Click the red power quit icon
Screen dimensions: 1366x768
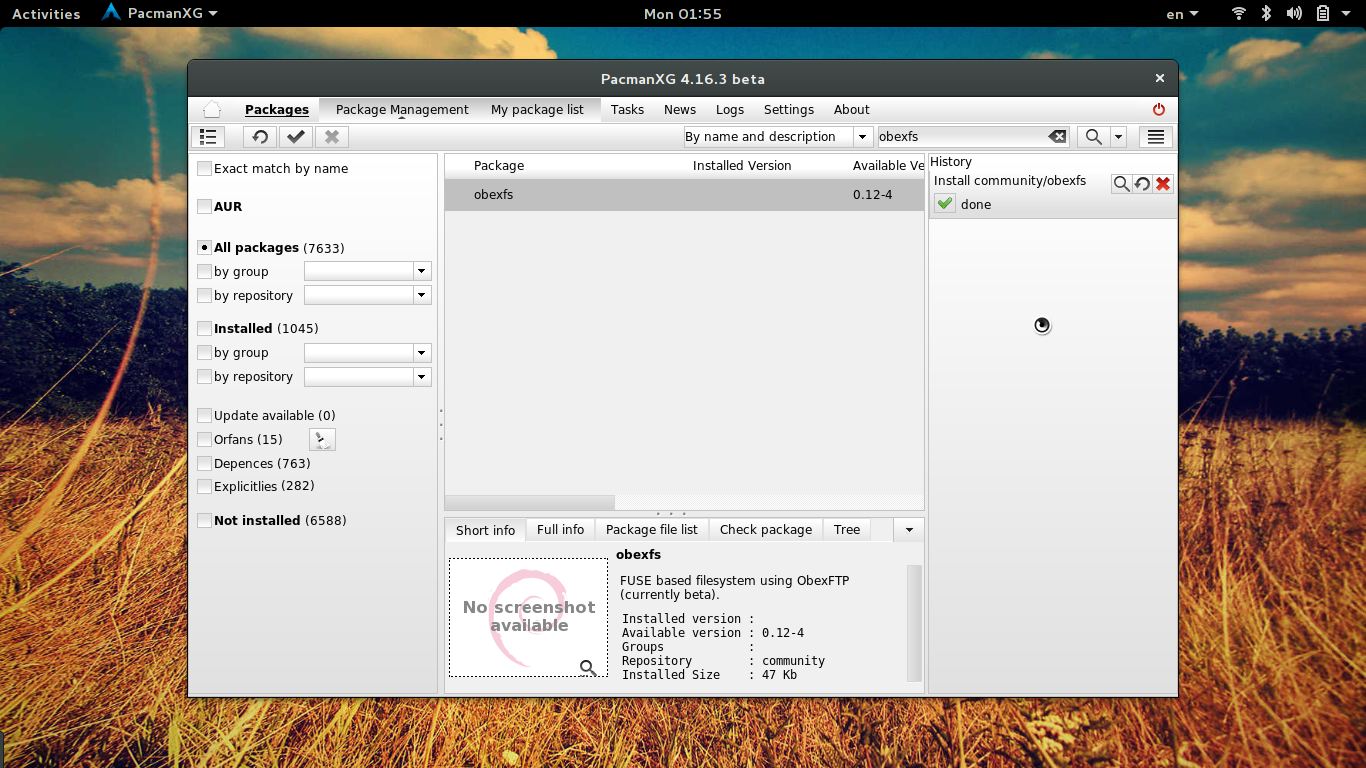click(x=1159, y=110)
